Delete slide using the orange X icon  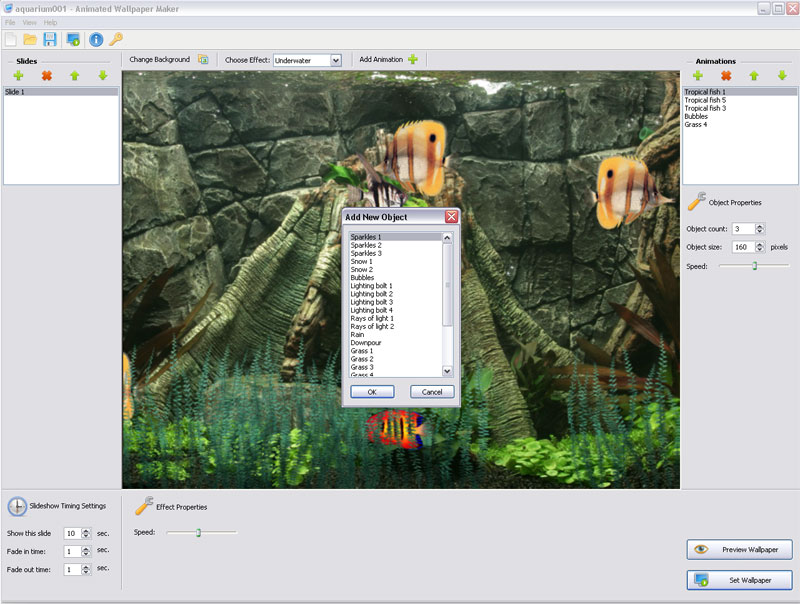coord(46,75)
